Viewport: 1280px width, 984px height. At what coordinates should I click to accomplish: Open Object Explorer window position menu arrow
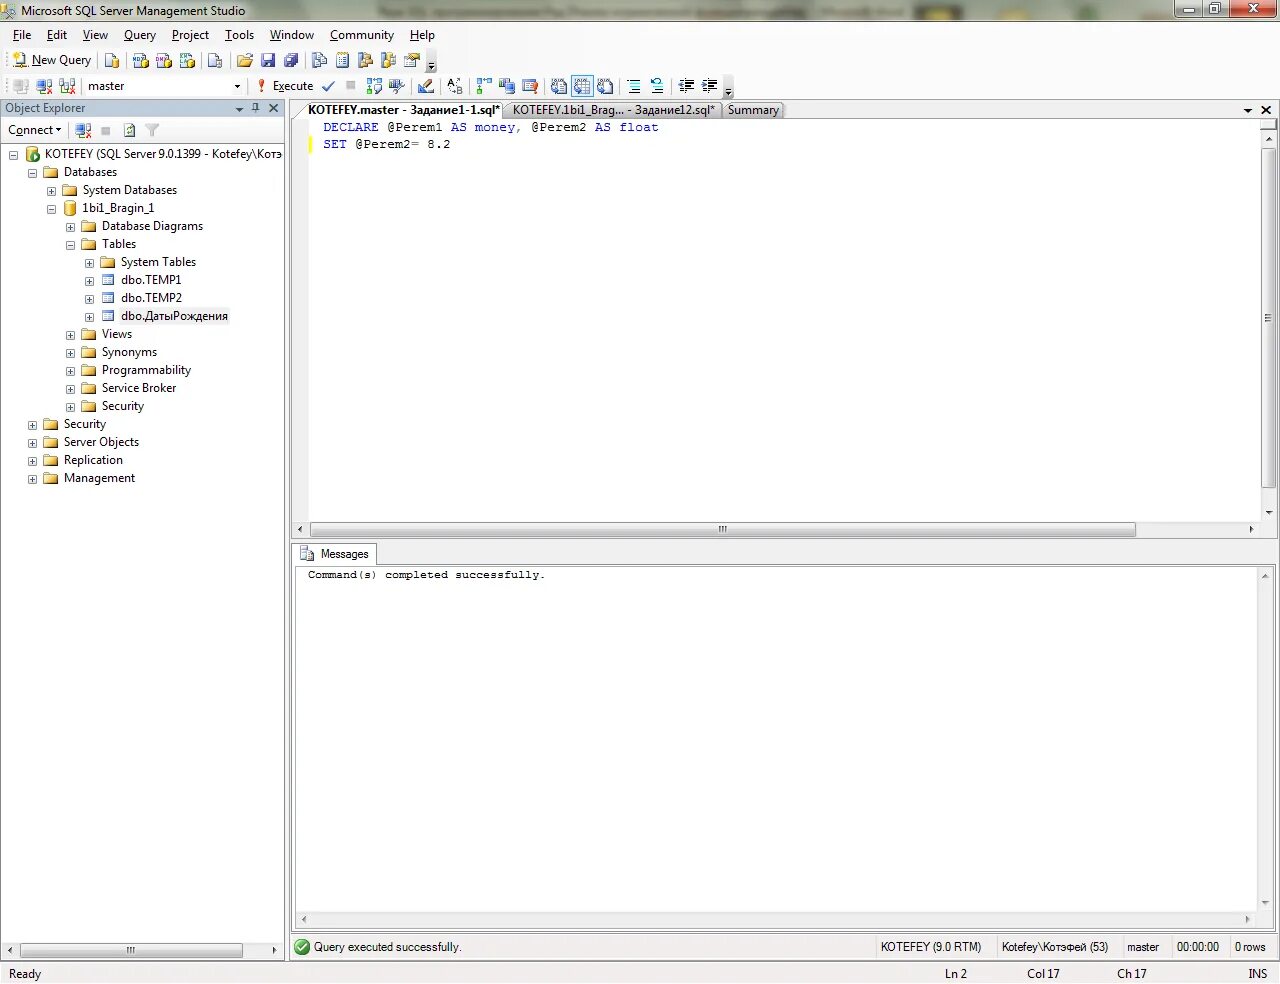[239, 108]
